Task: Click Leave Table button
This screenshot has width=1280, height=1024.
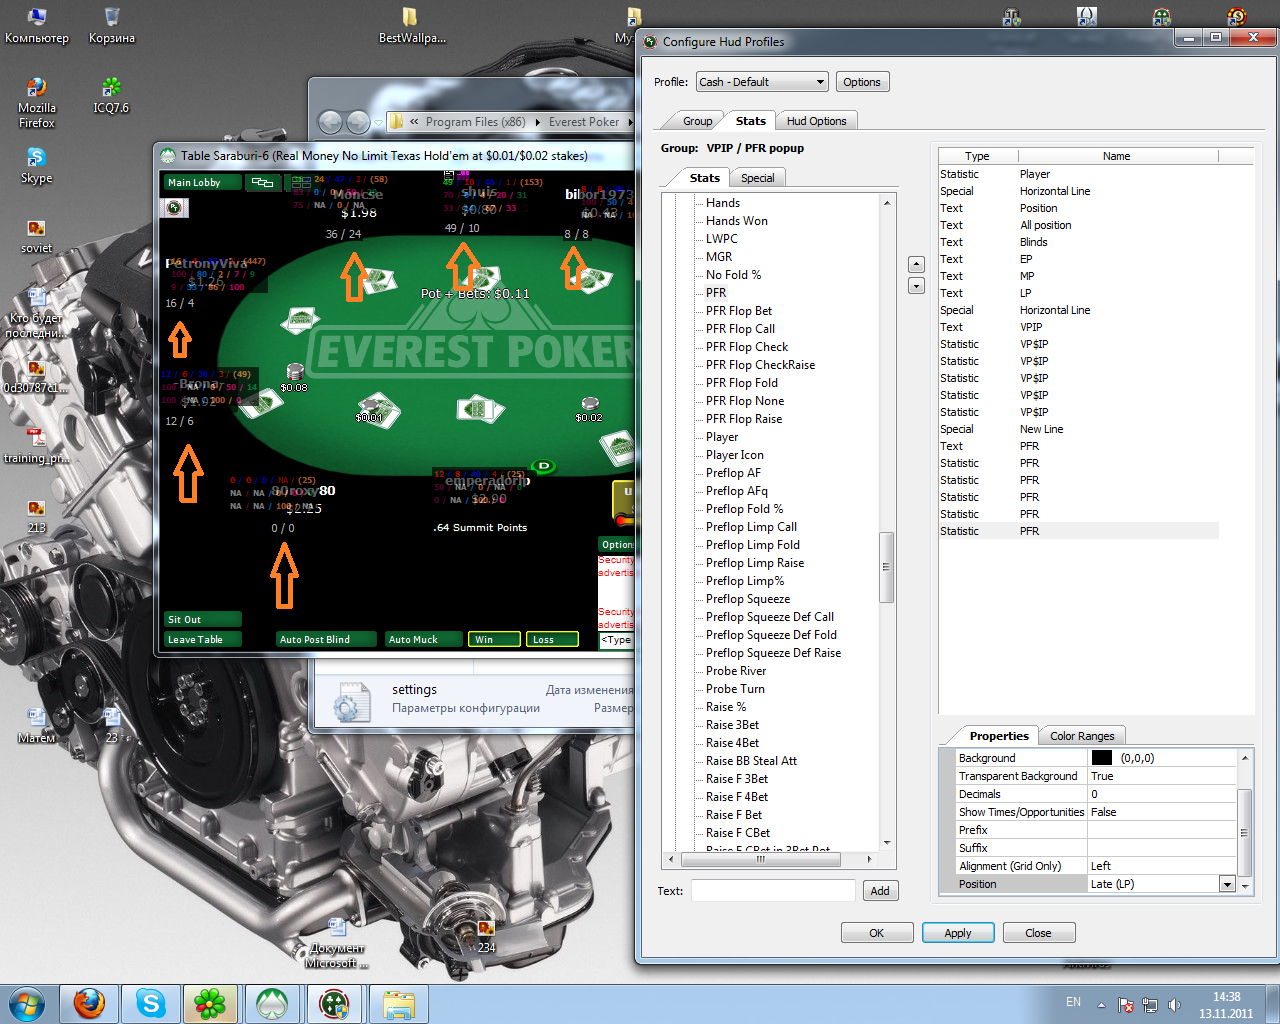Action: click(x=202, y=640)
